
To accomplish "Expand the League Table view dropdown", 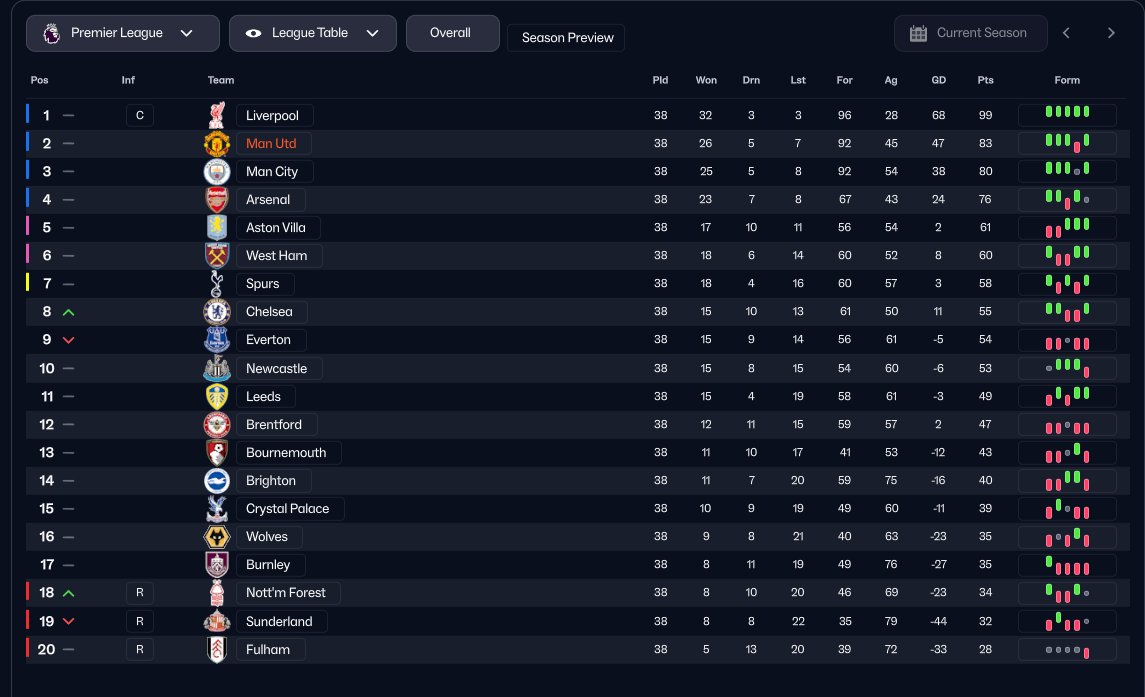I will pos(312,33).
